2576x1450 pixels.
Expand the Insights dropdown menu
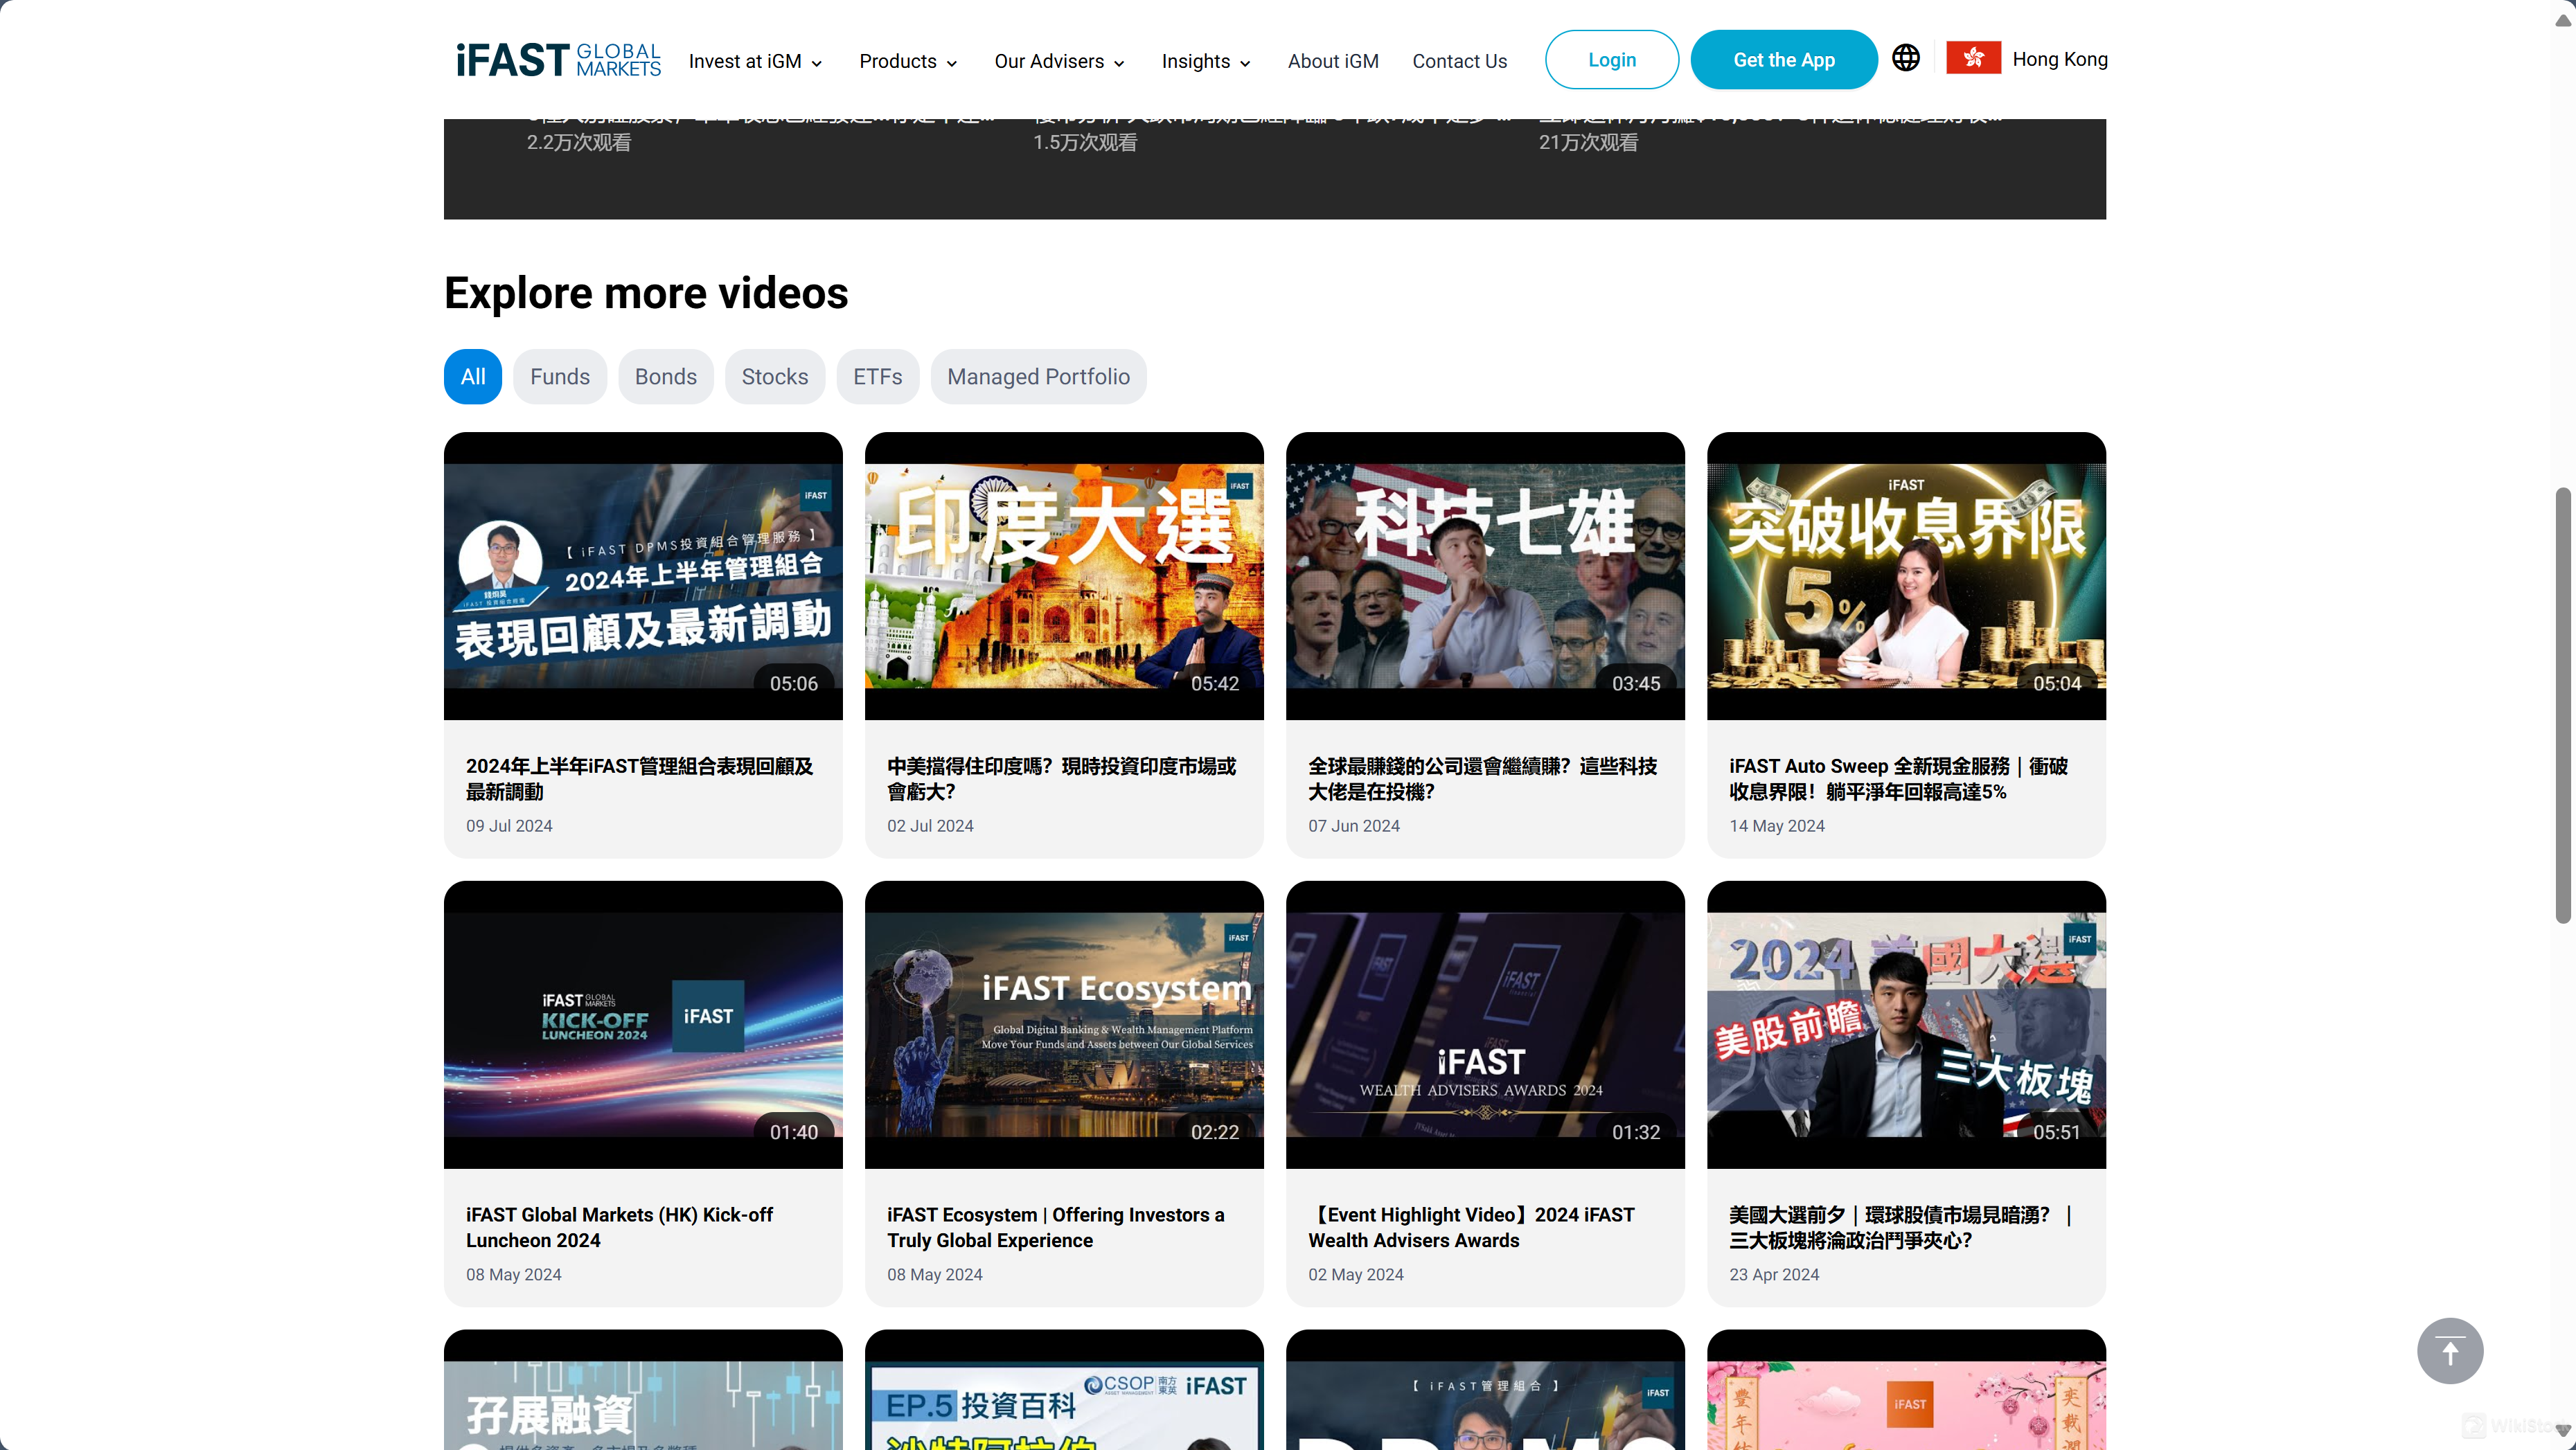tap(1206, 61)
